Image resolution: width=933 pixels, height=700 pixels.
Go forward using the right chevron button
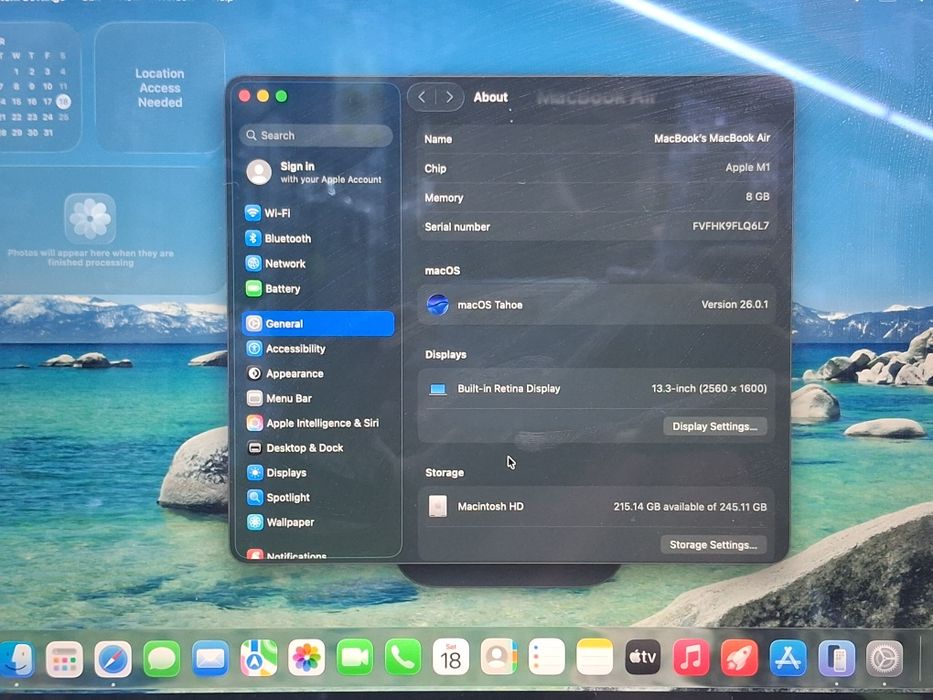point(450,97)
